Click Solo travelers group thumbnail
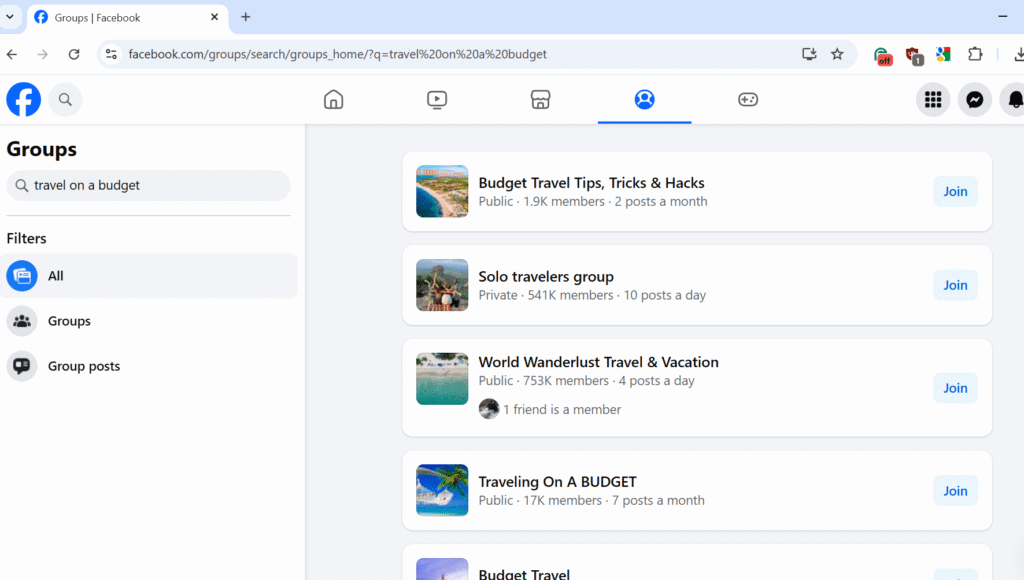 [x=442, y=285]
